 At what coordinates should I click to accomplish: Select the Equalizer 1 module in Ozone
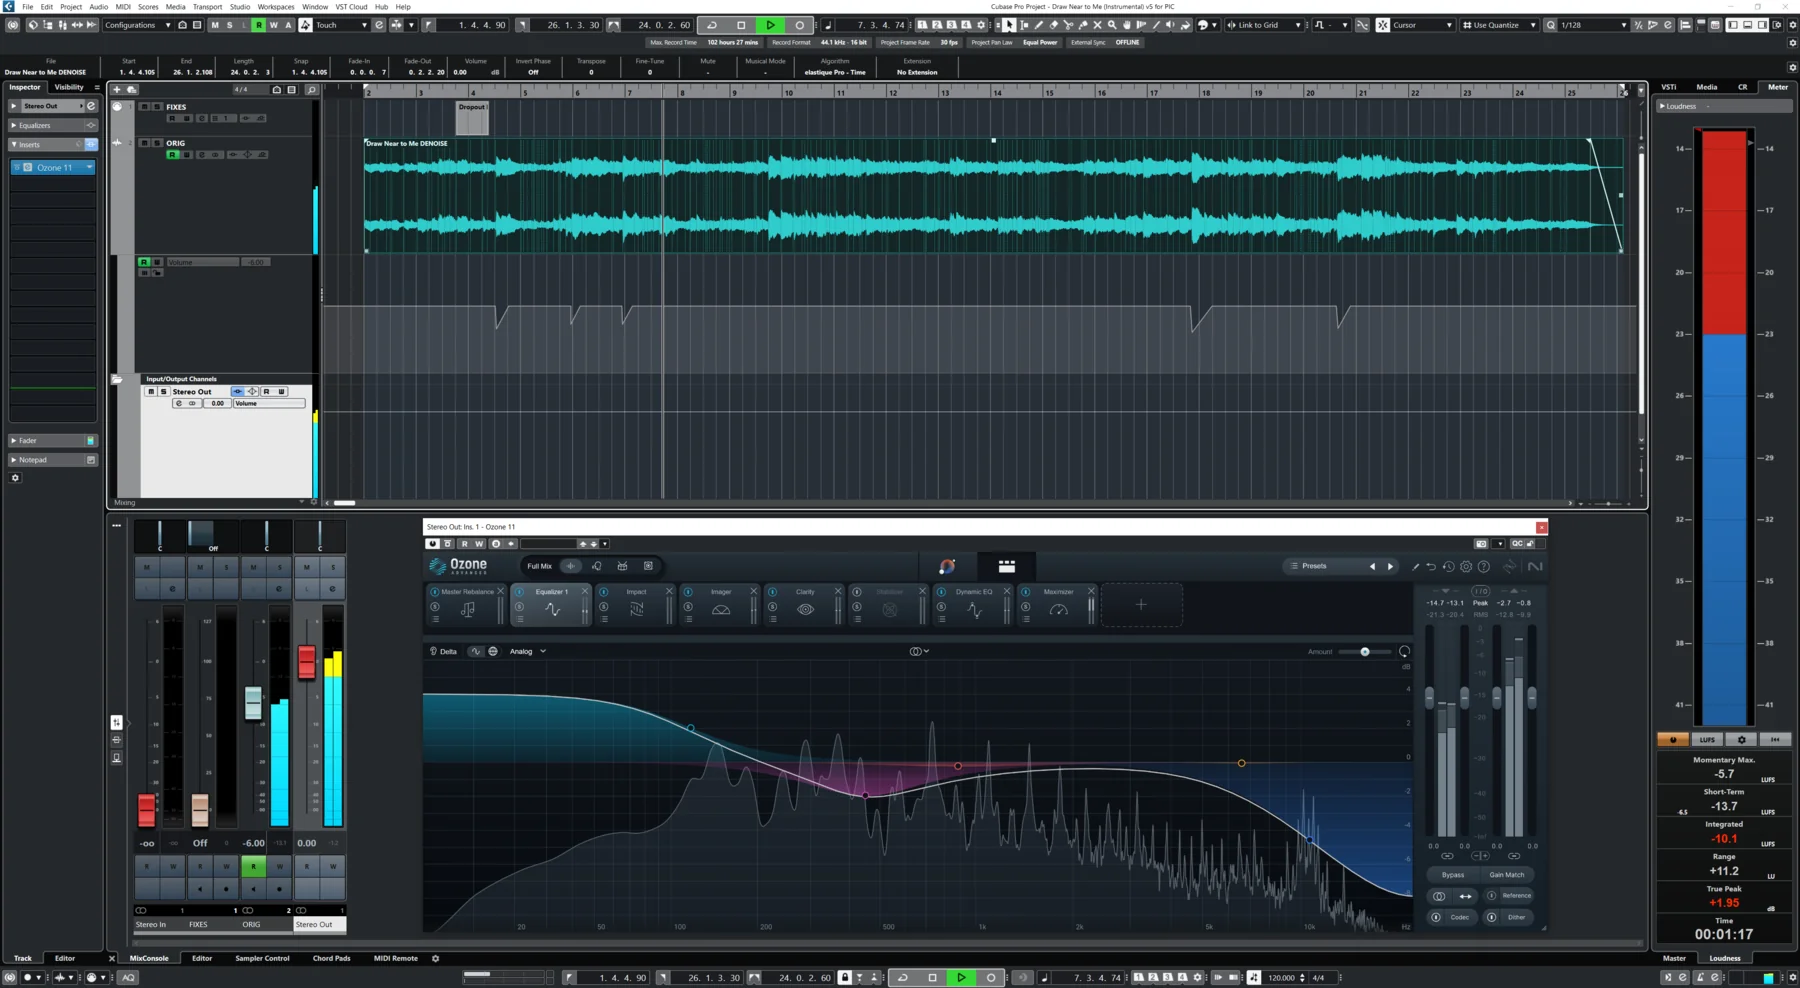tap(552, 605)
